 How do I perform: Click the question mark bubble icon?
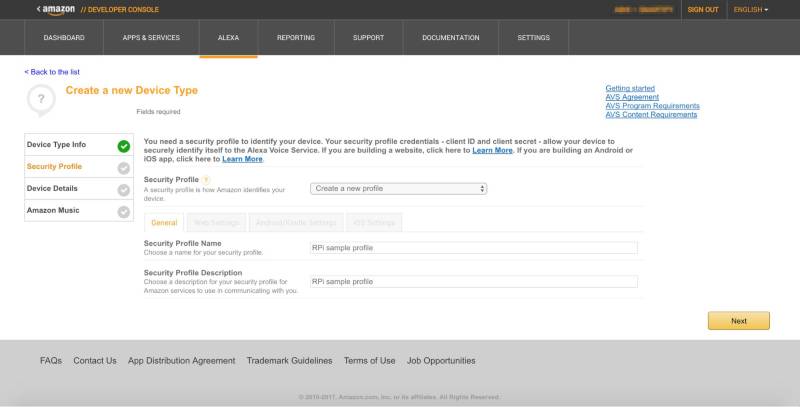click(x=41, y=100)
